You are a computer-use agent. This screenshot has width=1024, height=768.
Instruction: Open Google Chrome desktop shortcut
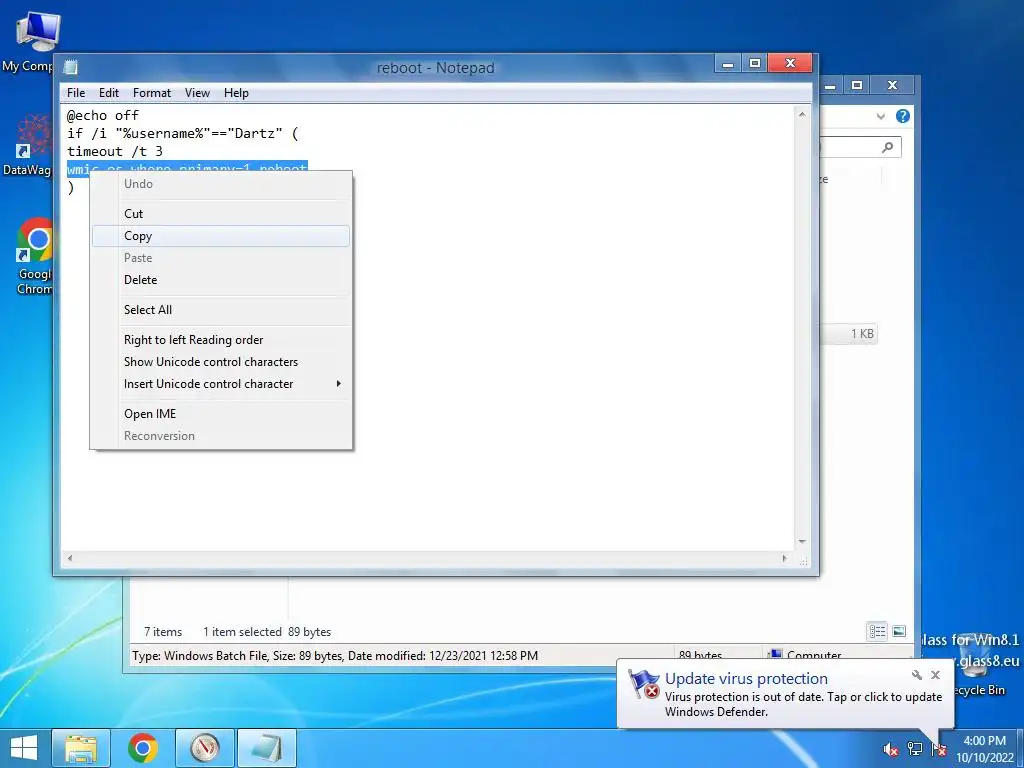tap(33, 256)
